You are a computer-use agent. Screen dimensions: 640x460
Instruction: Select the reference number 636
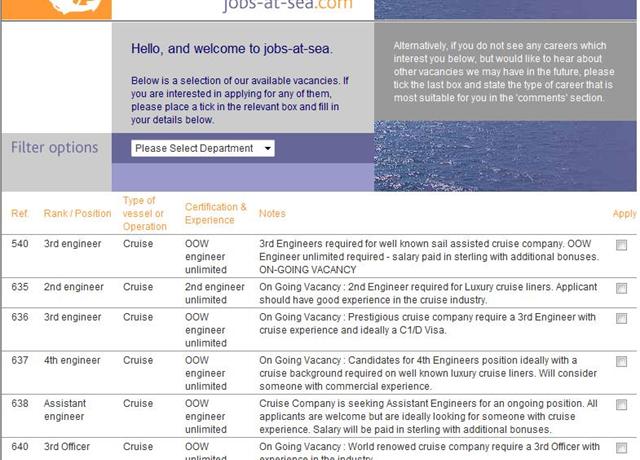pos(20,317)
